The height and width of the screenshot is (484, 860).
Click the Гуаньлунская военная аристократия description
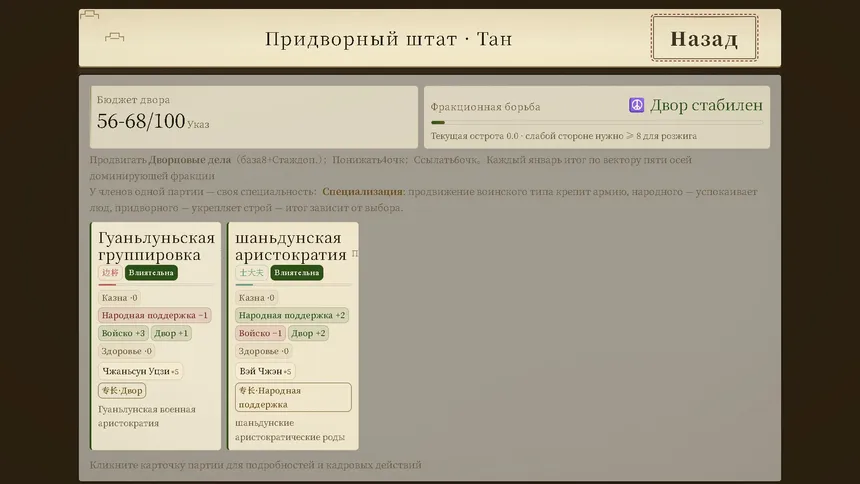tap(146, 416)
